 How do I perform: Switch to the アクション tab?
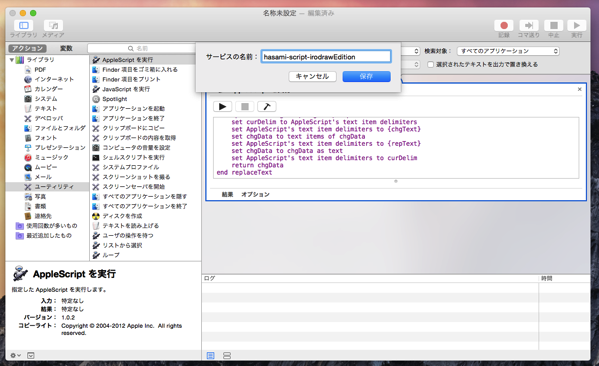click(27, 48)
